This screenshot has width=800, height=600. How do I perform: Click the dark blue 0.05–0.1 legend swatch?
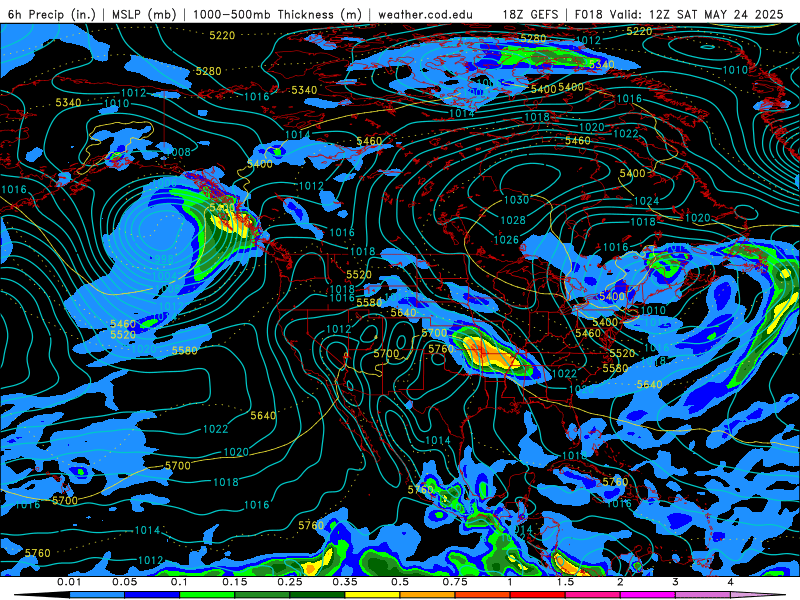coord(152,595)
